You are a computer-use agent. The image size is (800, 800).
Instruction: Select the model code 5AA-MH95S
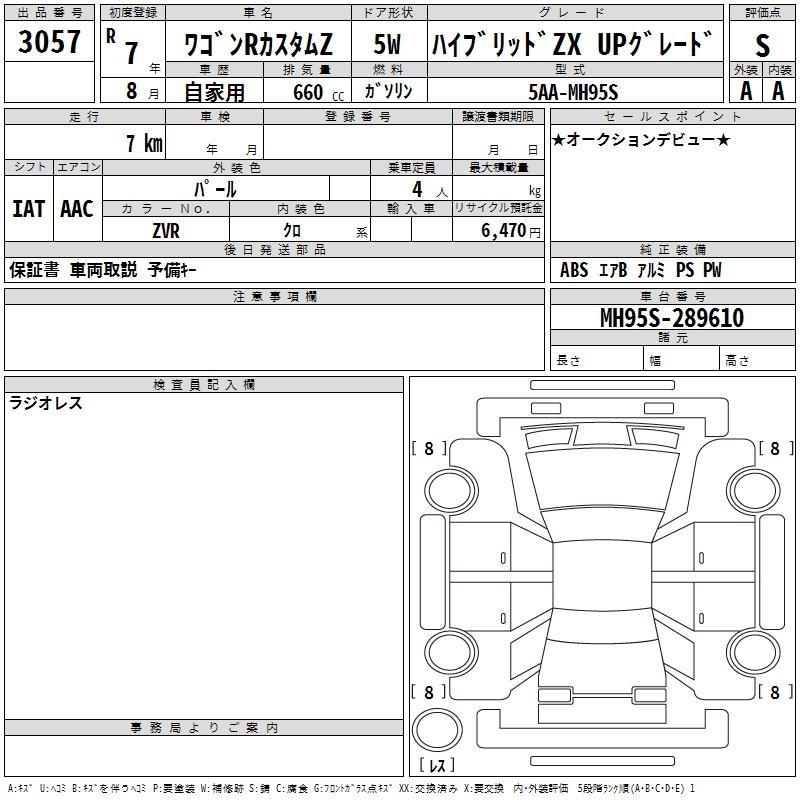574,91
